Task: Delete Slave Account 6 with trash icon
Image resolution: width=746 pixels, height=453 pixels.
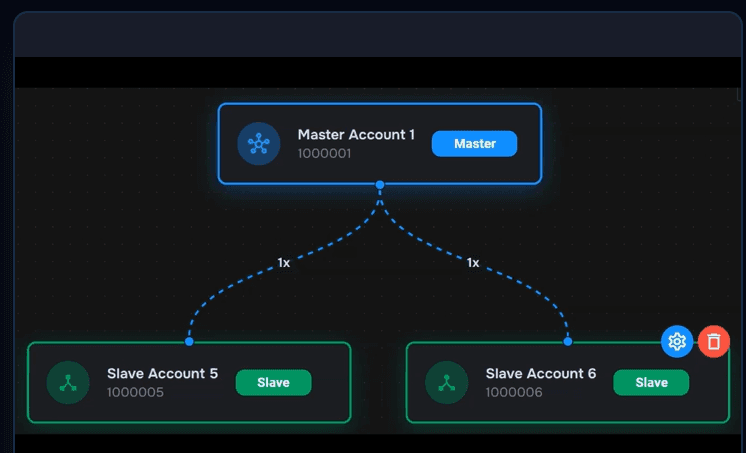Action: [x=714, y=342]
